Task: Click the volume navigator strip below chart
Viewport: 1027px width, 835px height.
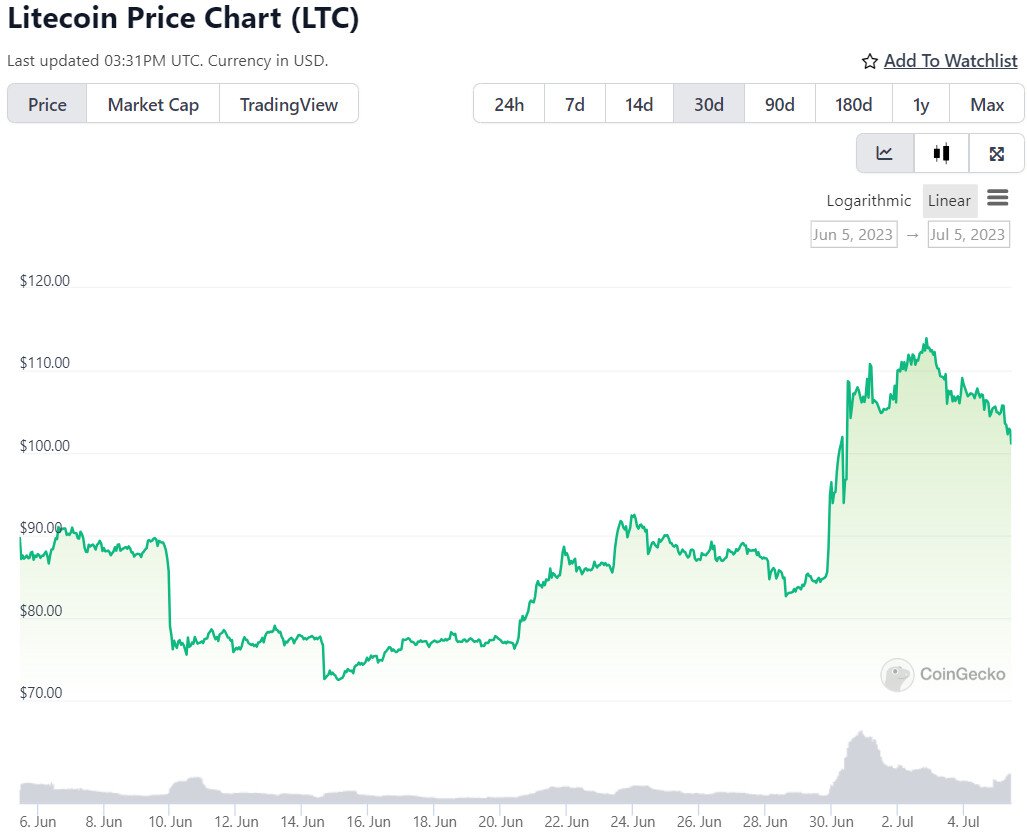Action: 514,780
